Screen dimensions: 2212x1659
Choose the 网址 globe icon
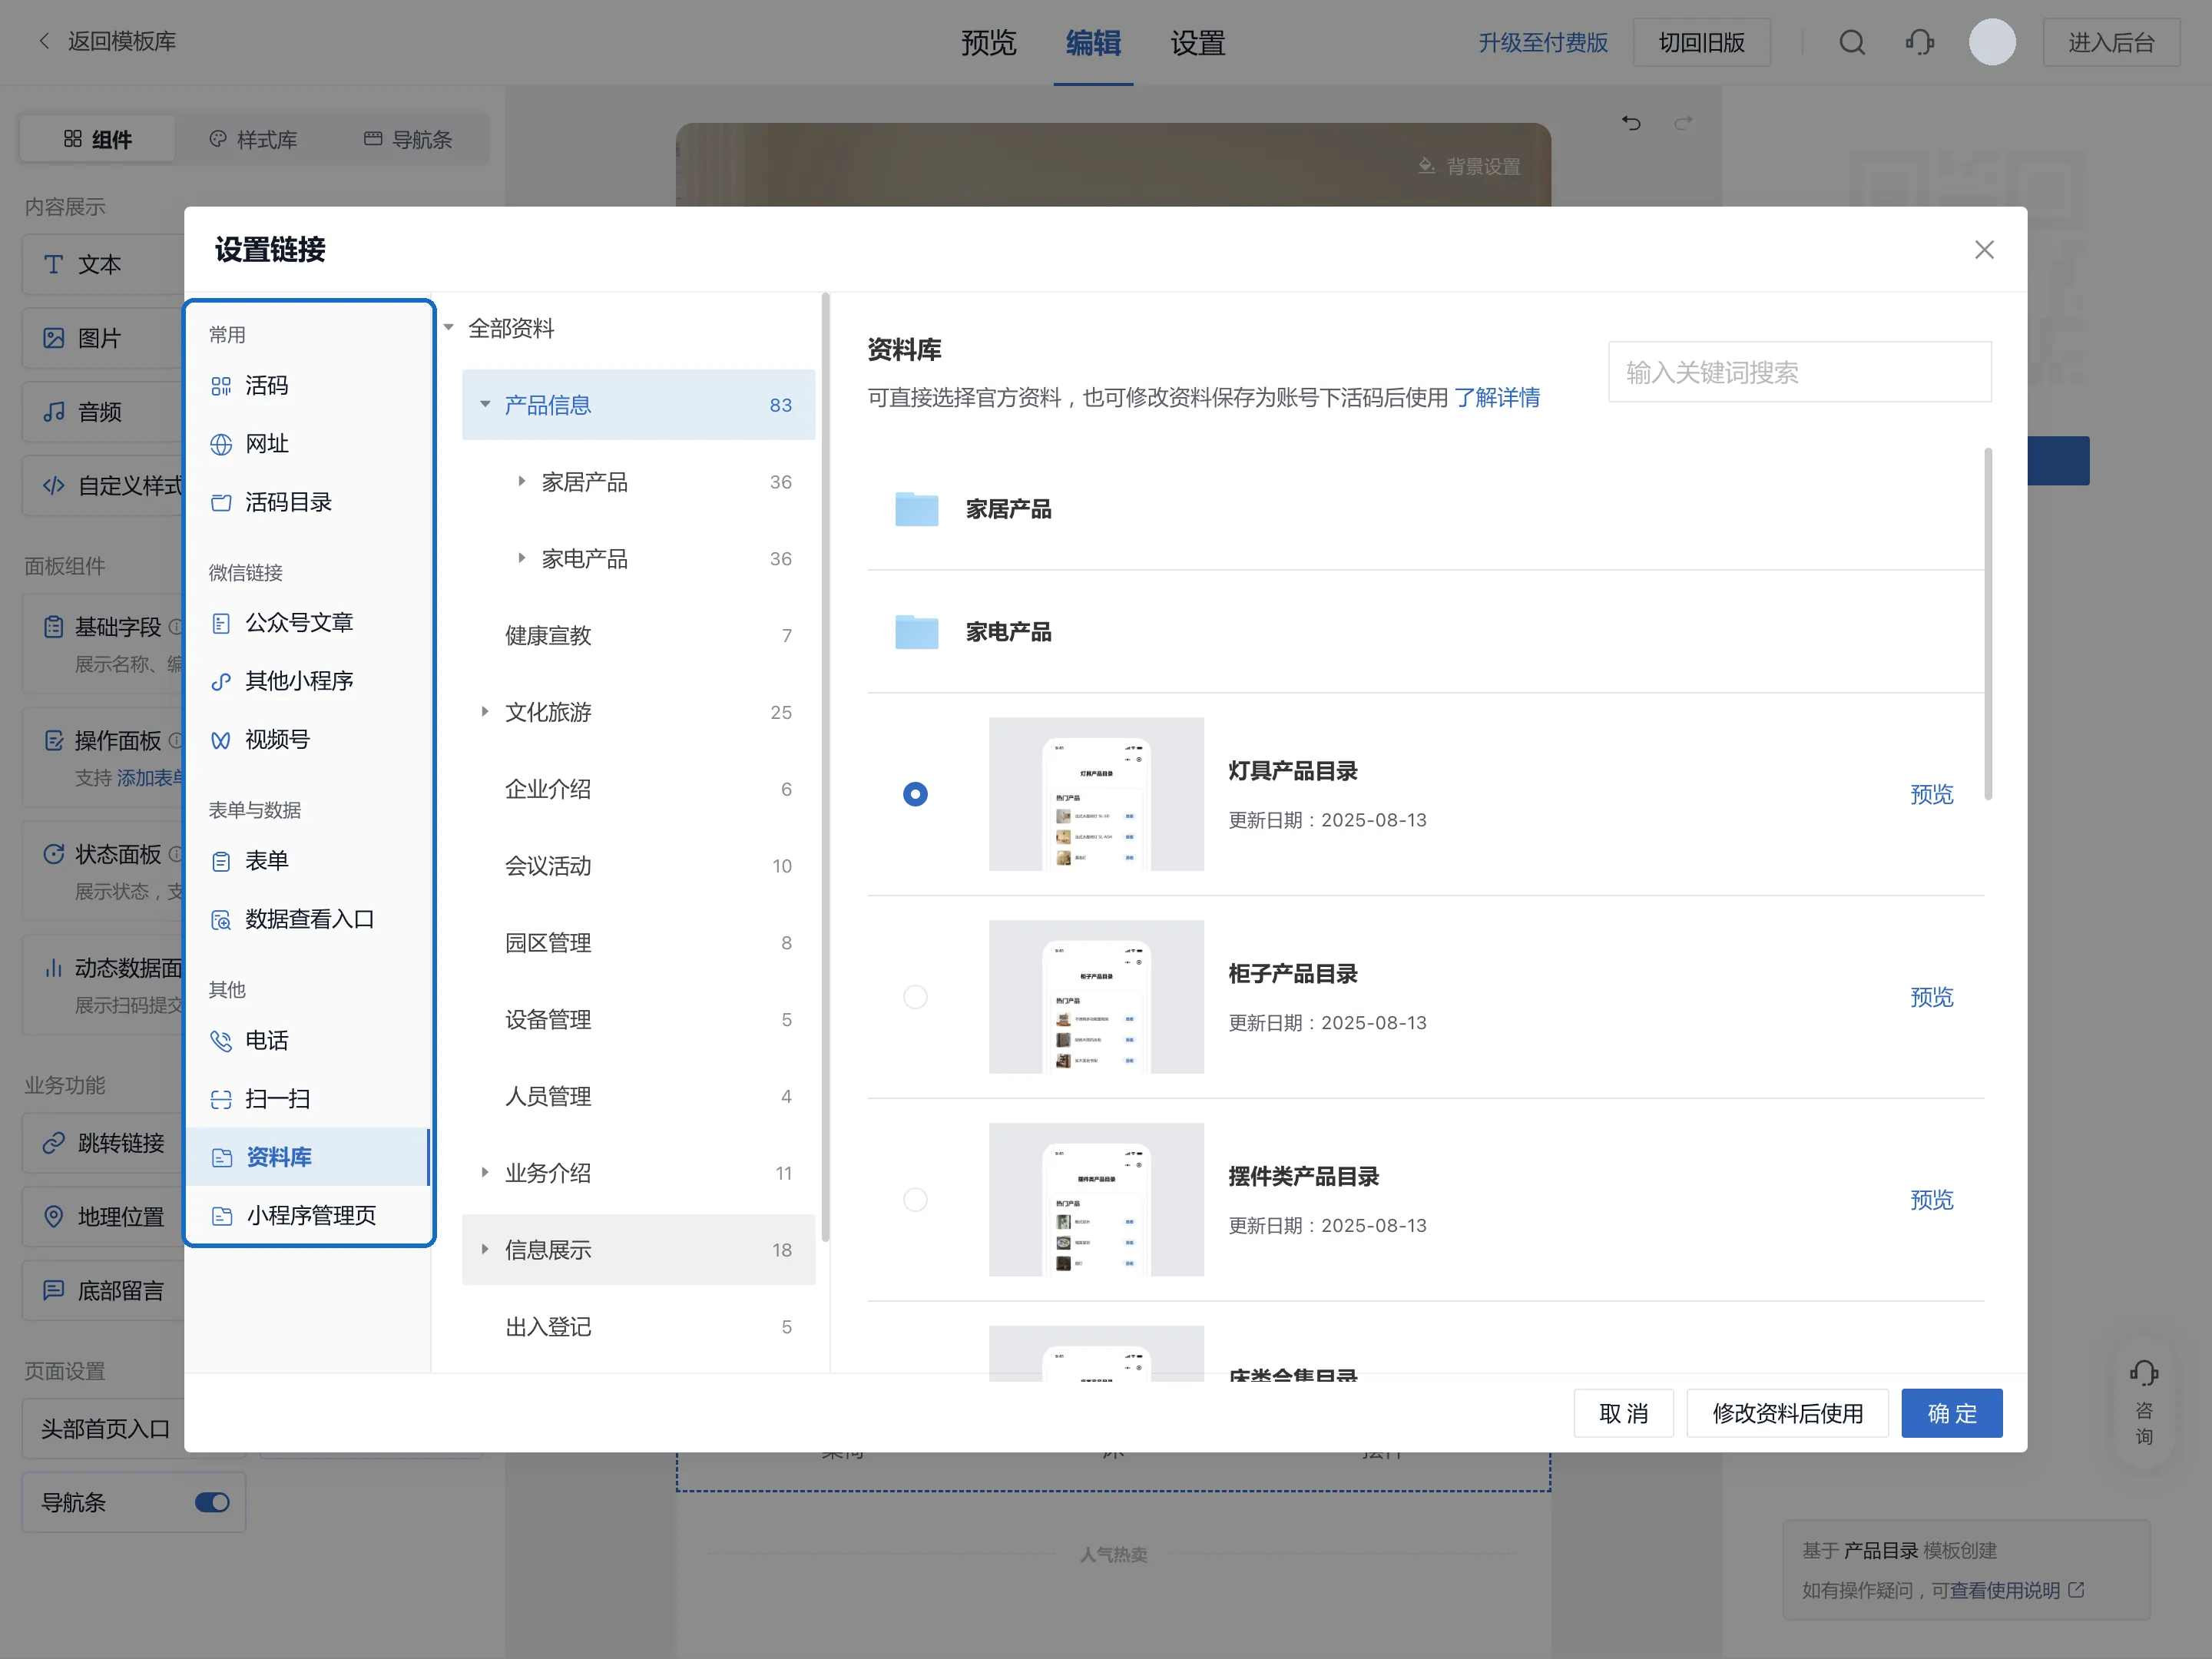click(221, 444)
